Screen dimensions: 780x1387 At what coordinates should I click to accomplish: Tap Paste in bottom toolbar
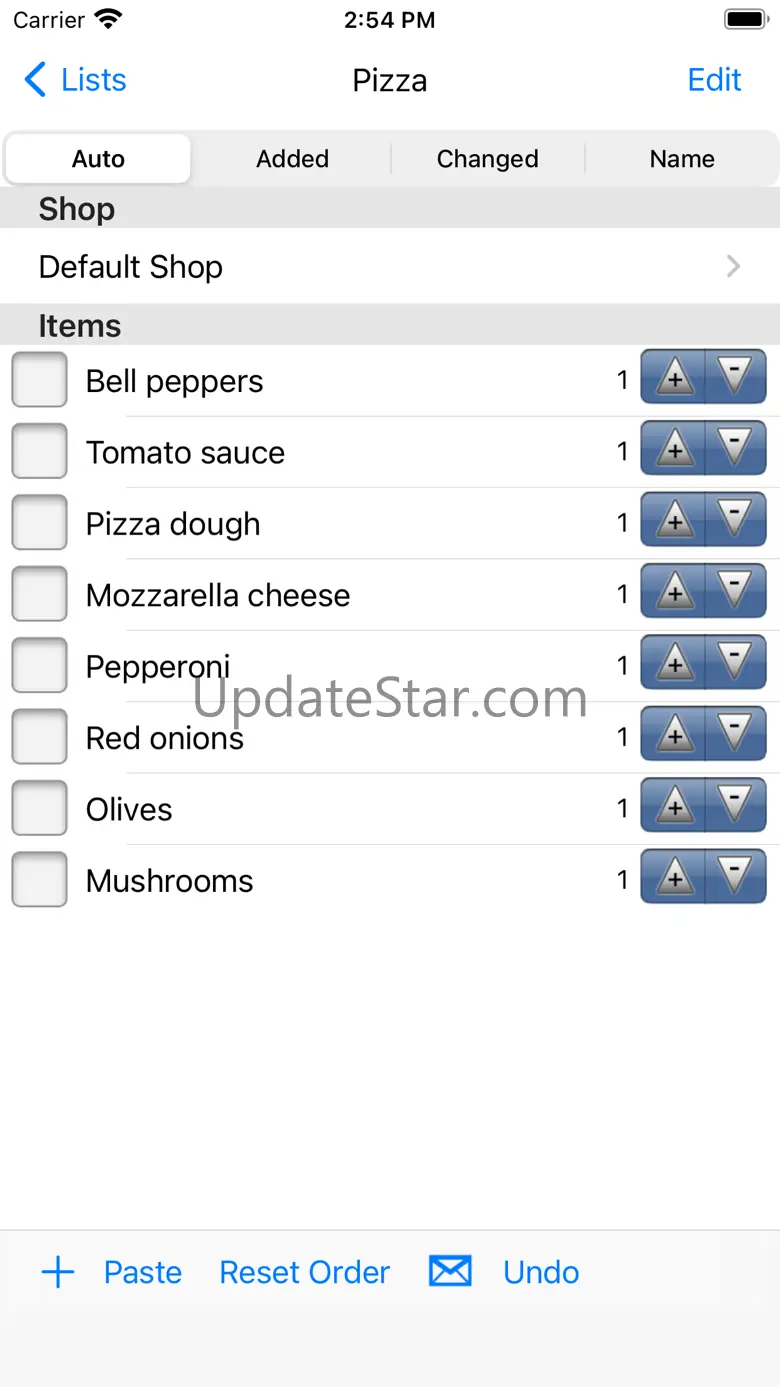pyautogui.click(x=143, y=1272)
